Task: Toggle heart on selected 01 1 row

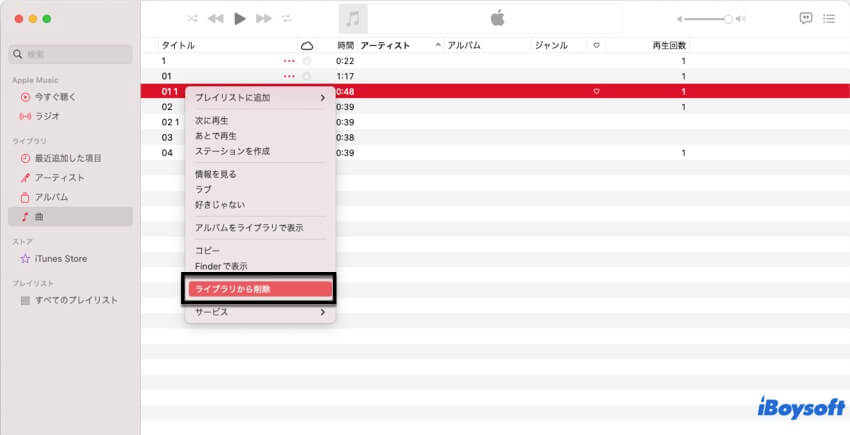Action: (x=596, y=92)
